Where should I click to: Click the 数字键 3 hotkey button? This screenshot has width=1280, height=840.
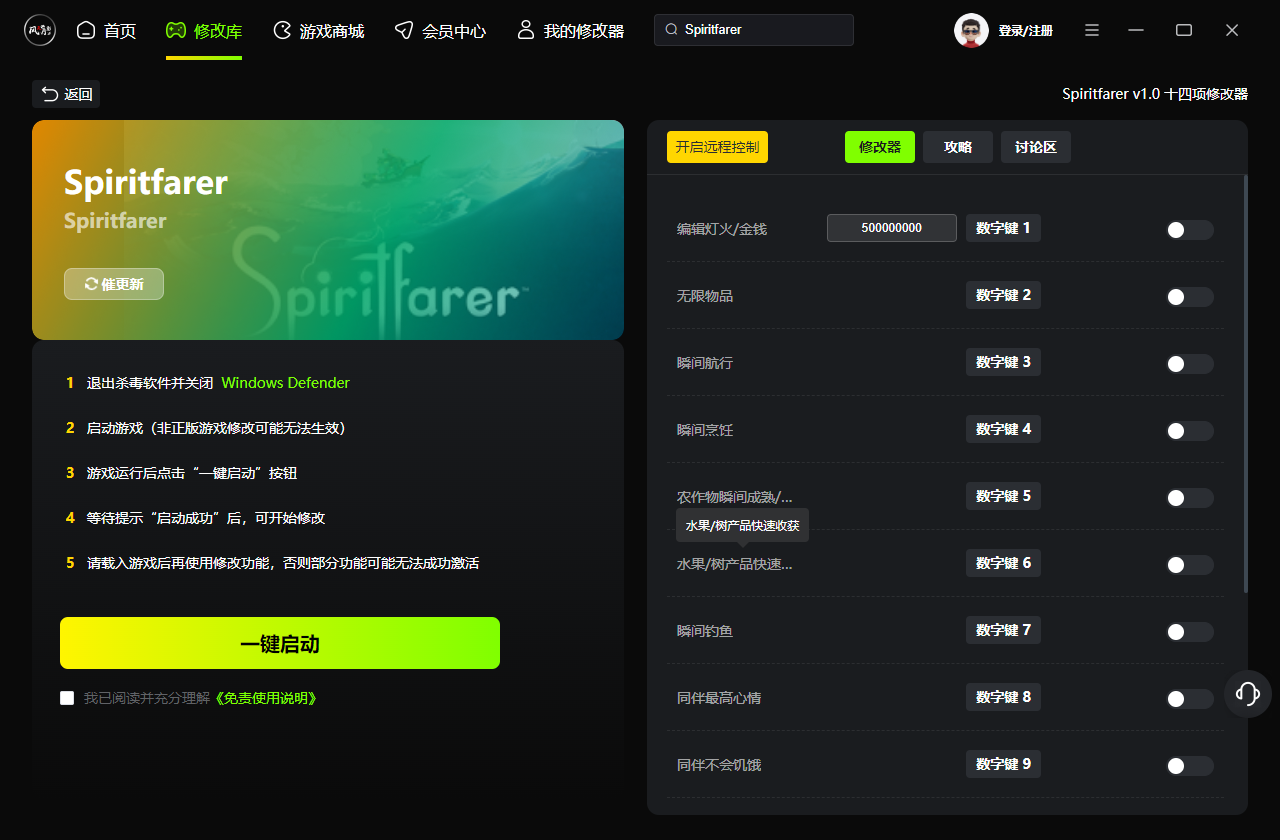[x=1003, y=362]
